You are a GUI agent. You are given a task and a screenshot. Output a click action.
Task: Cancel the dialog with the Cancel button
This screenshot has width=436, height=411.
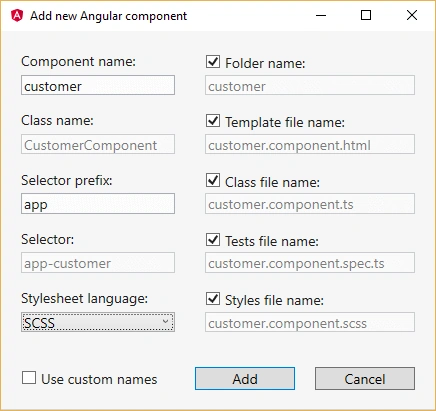[x=365, y=379]
